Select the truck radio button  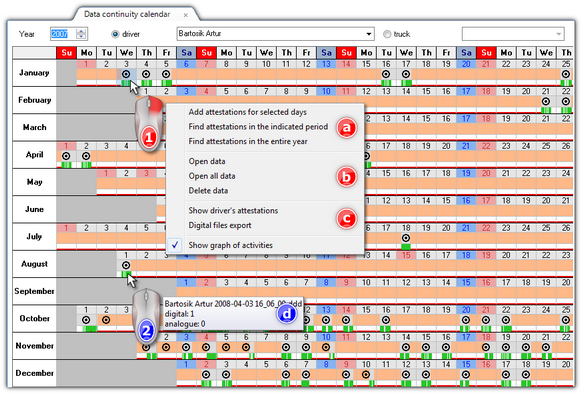(x=387, y=34)
